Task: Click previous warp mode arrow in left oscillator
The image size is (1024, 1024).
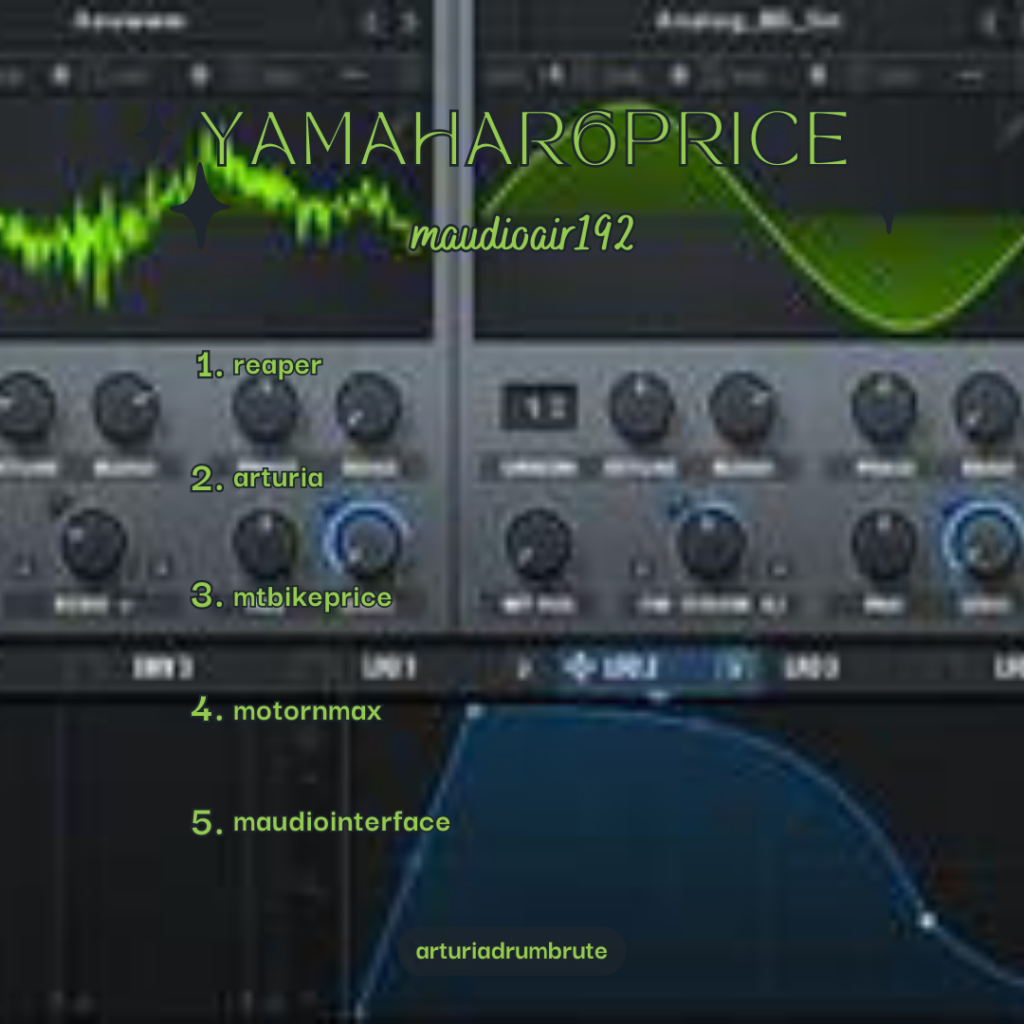Action: point(25,567)
